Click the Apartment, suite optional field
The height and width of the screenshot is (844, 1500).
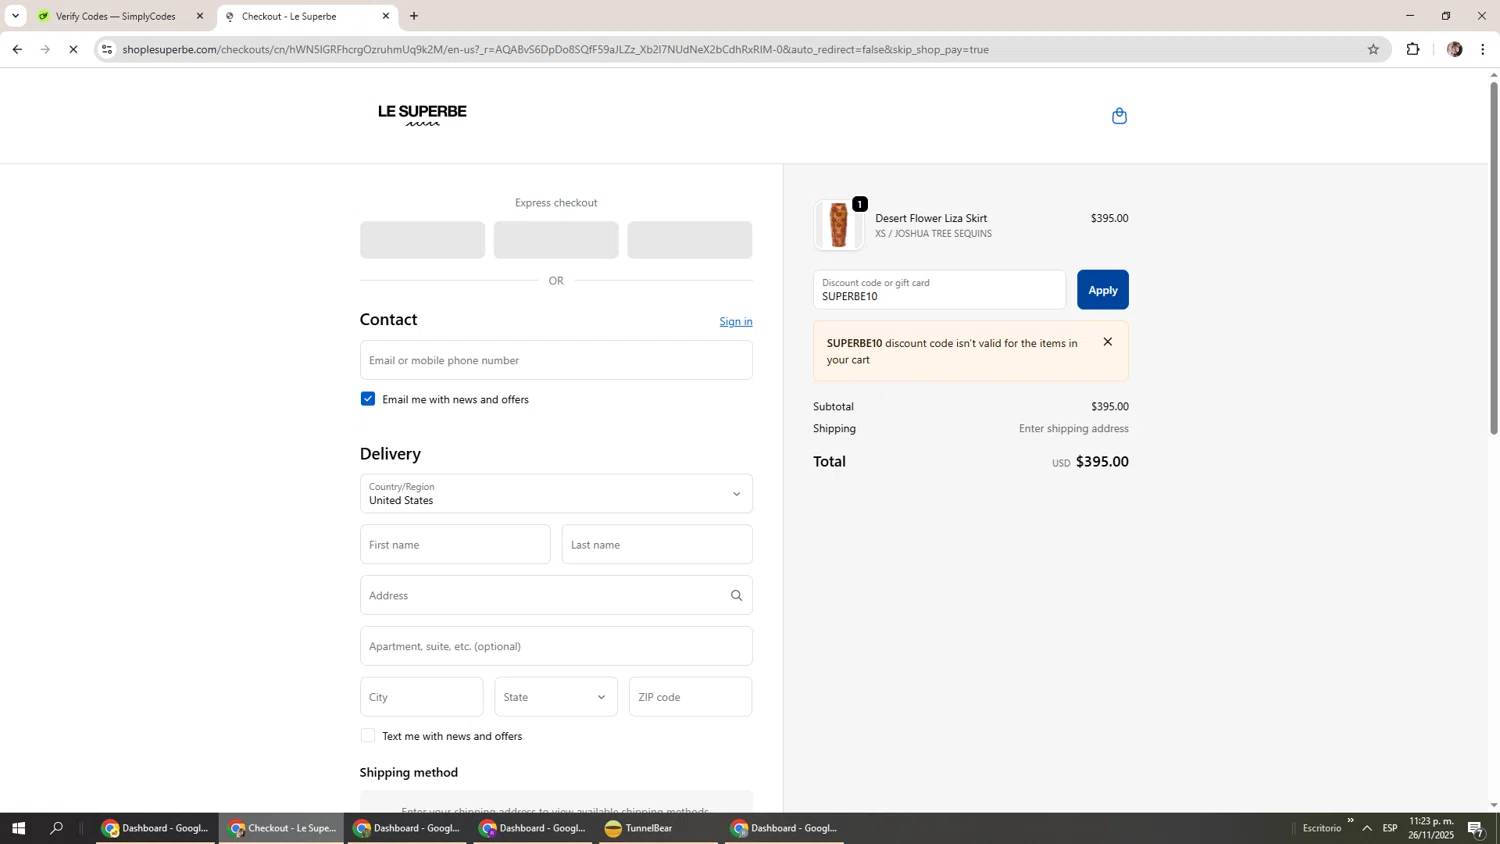point(556,646)
